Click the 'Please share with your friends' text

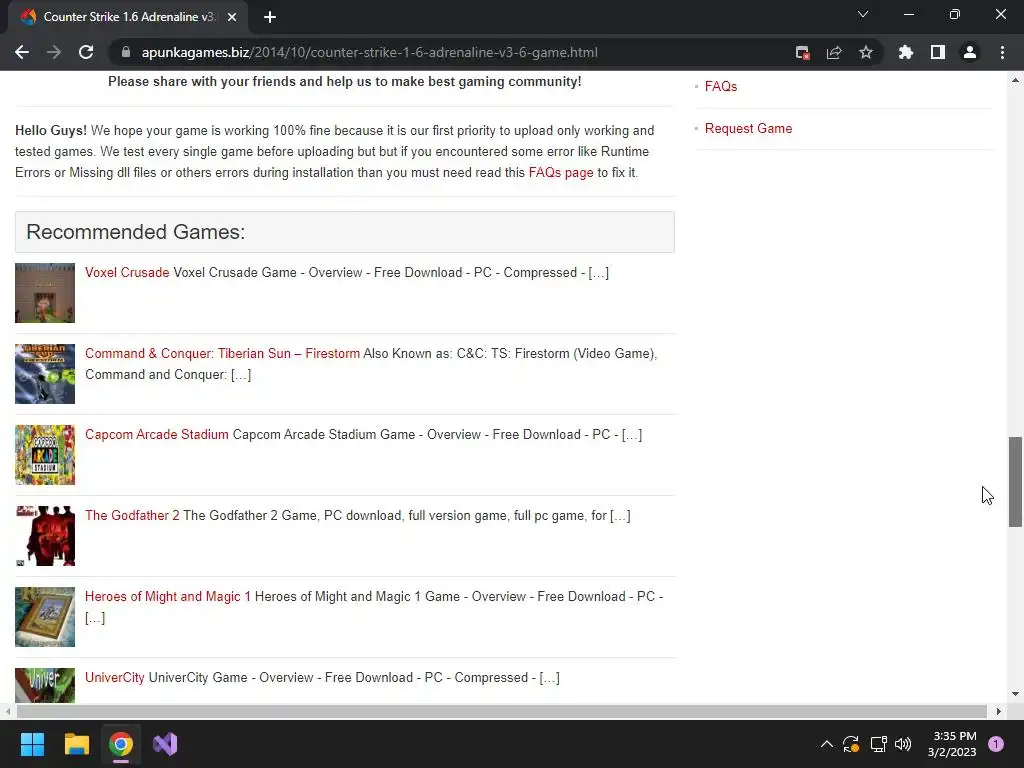(345, 82)
